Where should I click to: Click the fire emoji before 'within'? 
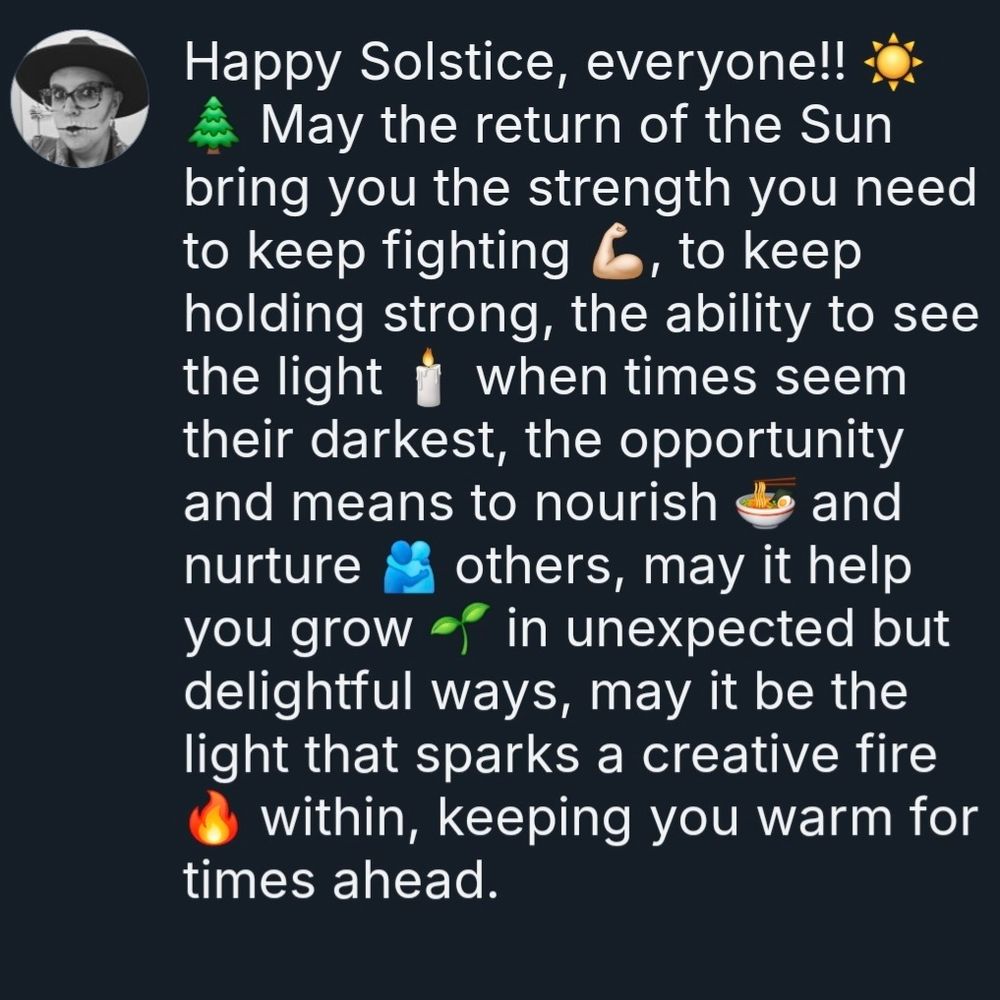point(214,818)
